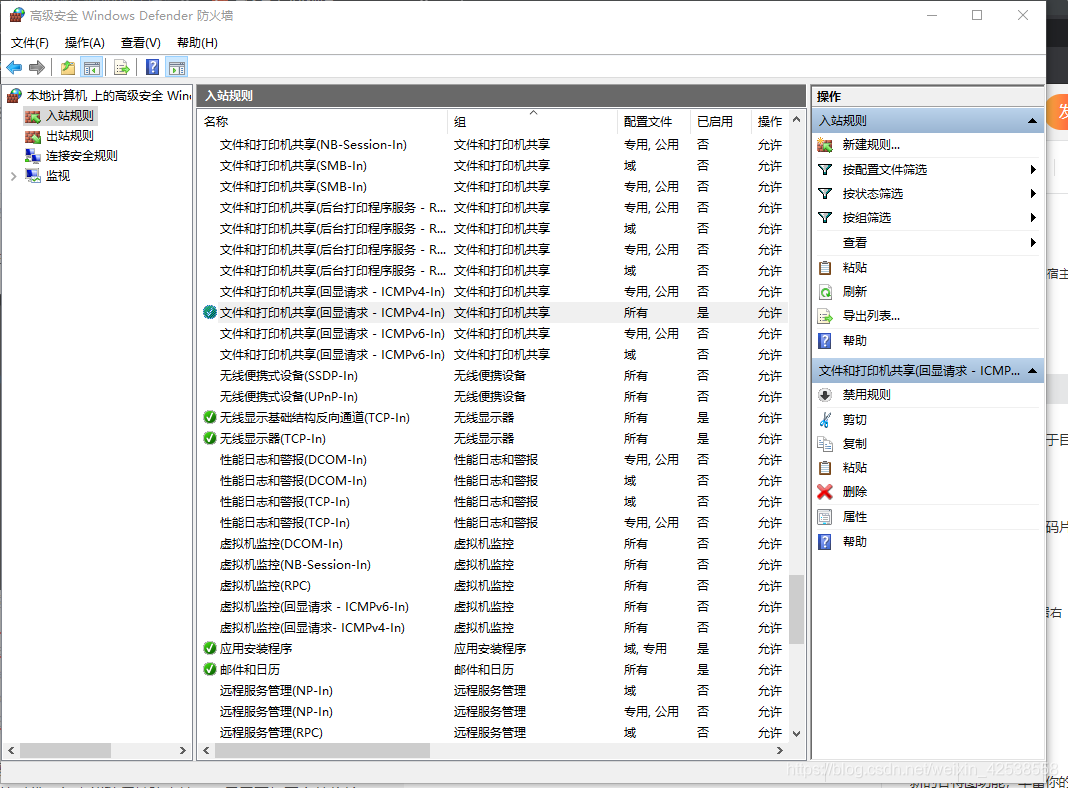Select 入站规则 in the left tree
The image size is (1068, 788).
click(69, 116)
